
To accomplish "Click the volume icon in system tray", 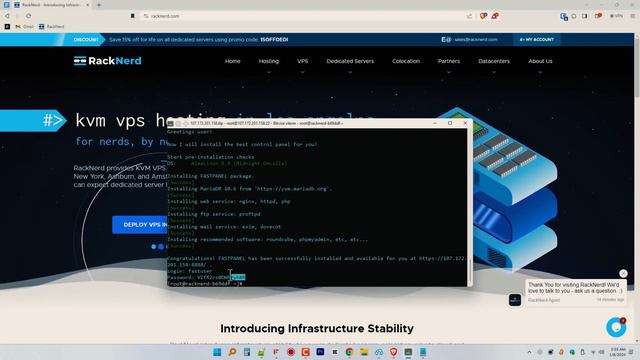I will click(602, 352).
